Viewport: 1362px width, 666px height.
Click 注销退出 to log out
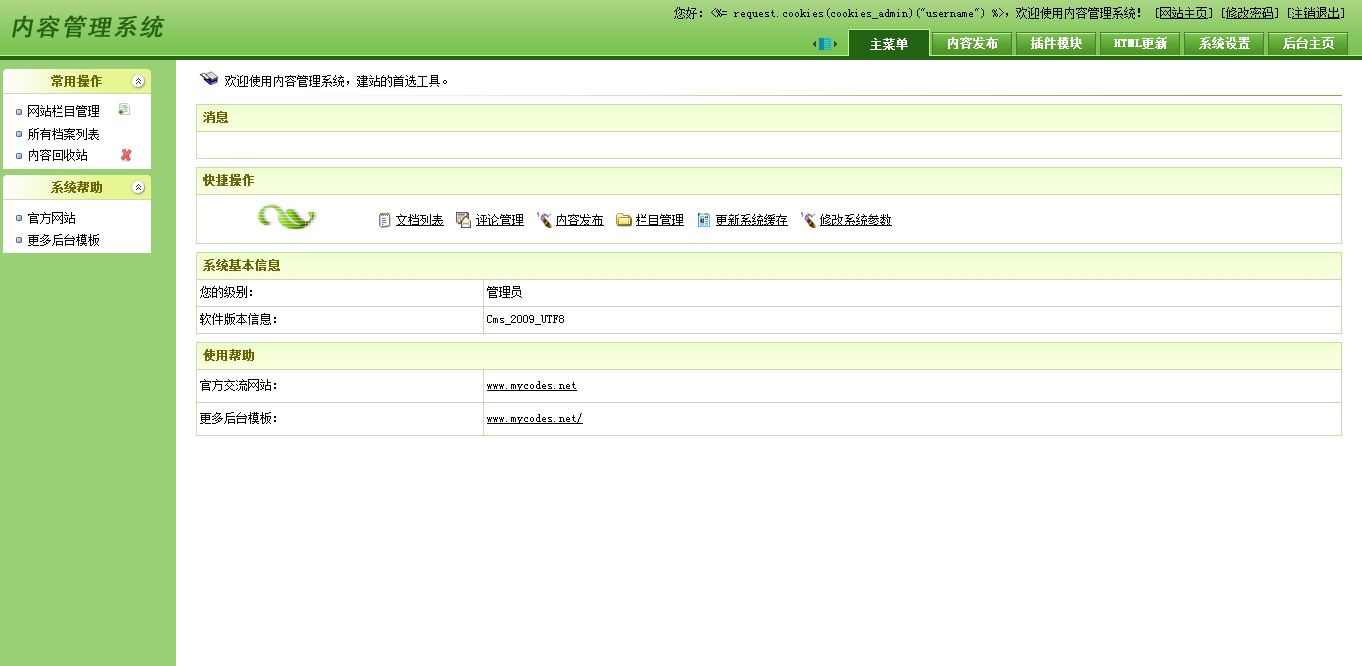tap(1316, 13)
